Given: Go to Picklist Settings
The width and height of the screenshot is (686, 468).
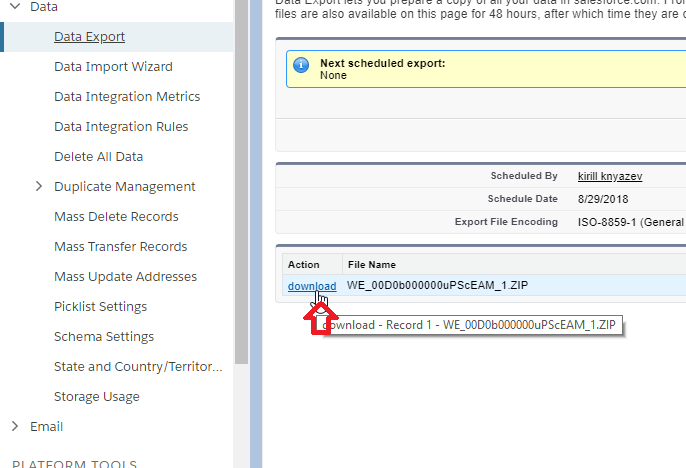Looking at the screenshot, I should pyautogui.click(x=100, y=307).
